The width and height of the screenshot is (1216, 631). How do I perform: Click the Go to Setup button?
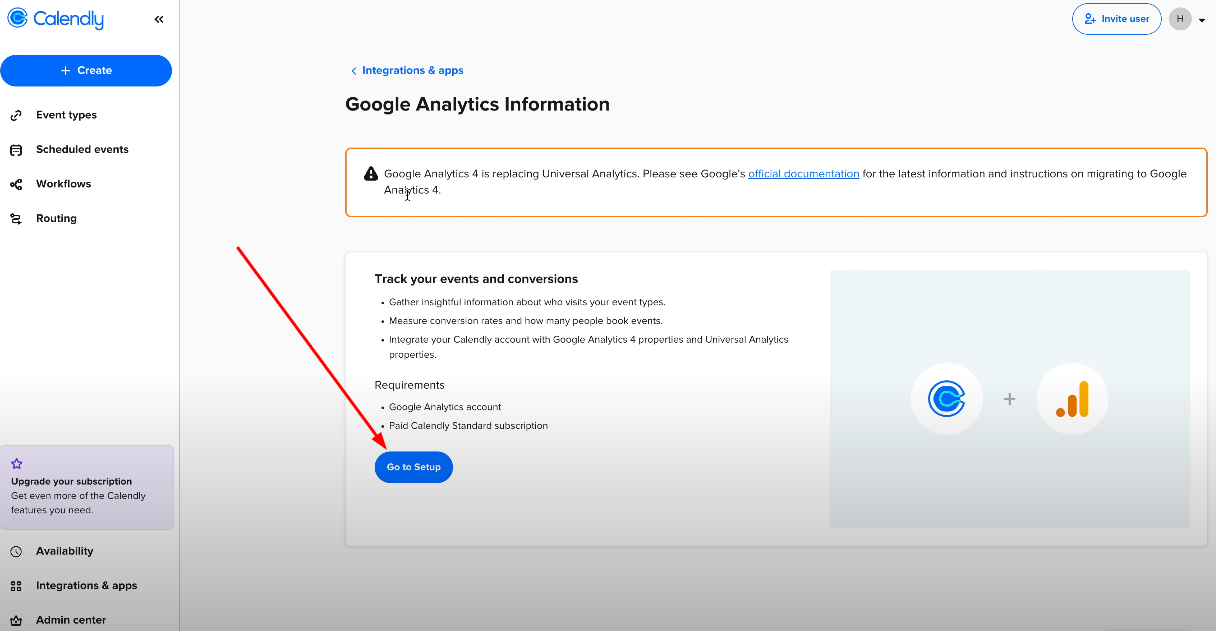pos(413,467)
